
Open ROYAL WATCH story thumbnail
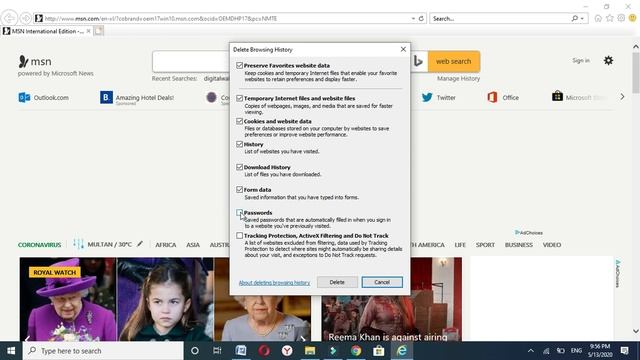pos(165,299)
